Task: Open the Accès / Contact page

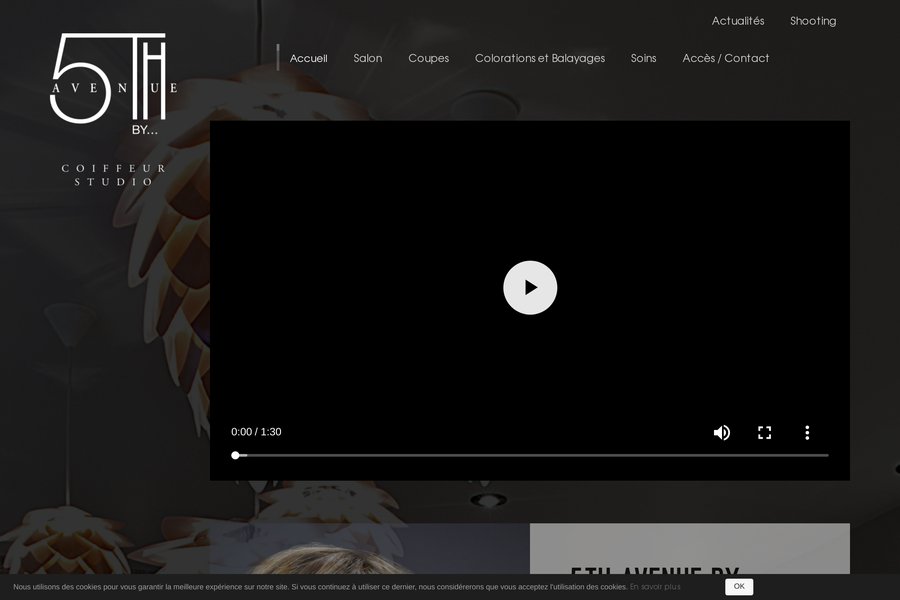Action: coord(726,58)
